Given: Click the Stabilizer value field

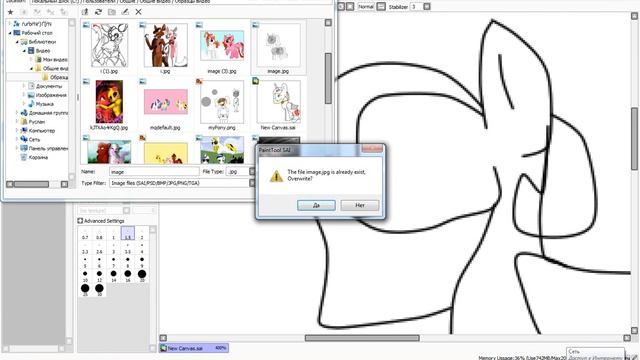Looking at the screenshot, I should 416,7.
